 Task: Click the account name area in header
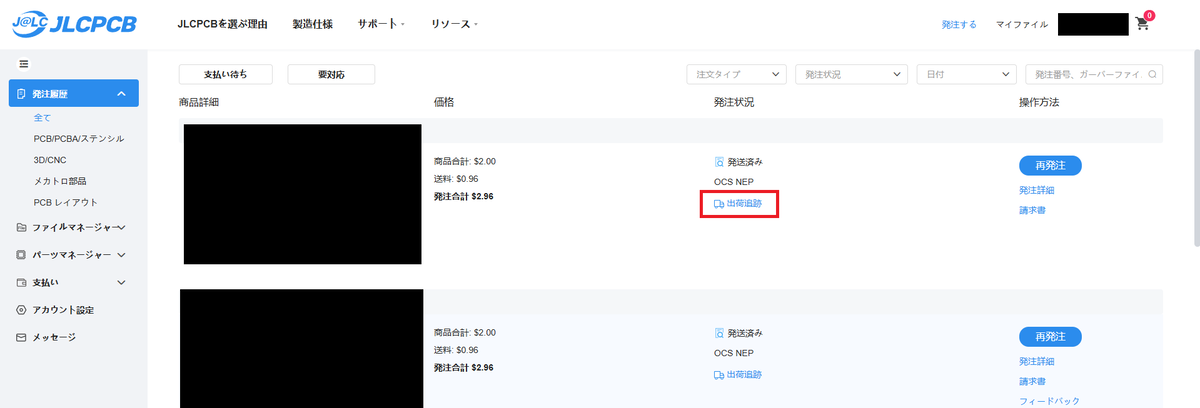(1092, 24)
